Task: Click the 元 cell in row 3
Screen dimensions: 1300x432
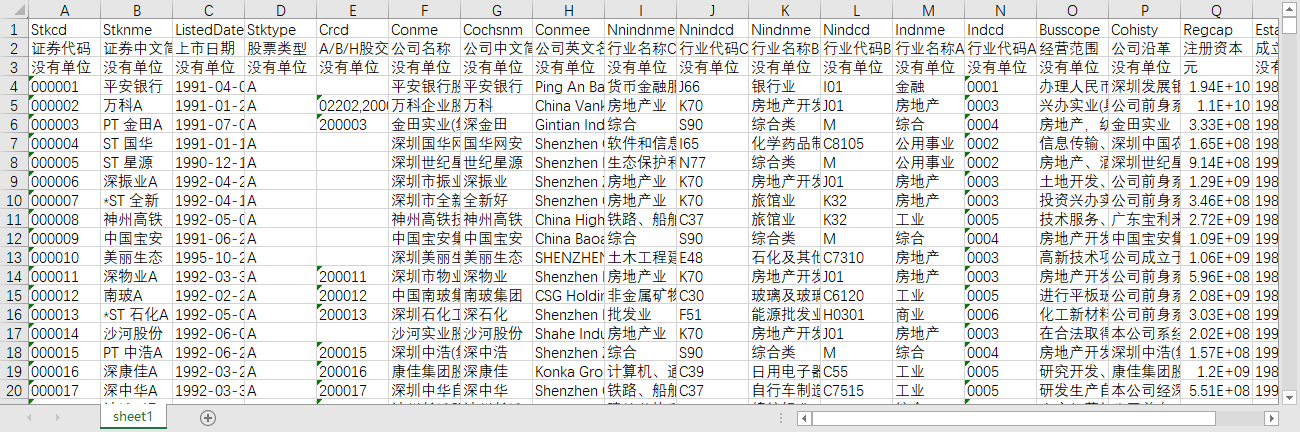Action: (x=1216, y=68)
